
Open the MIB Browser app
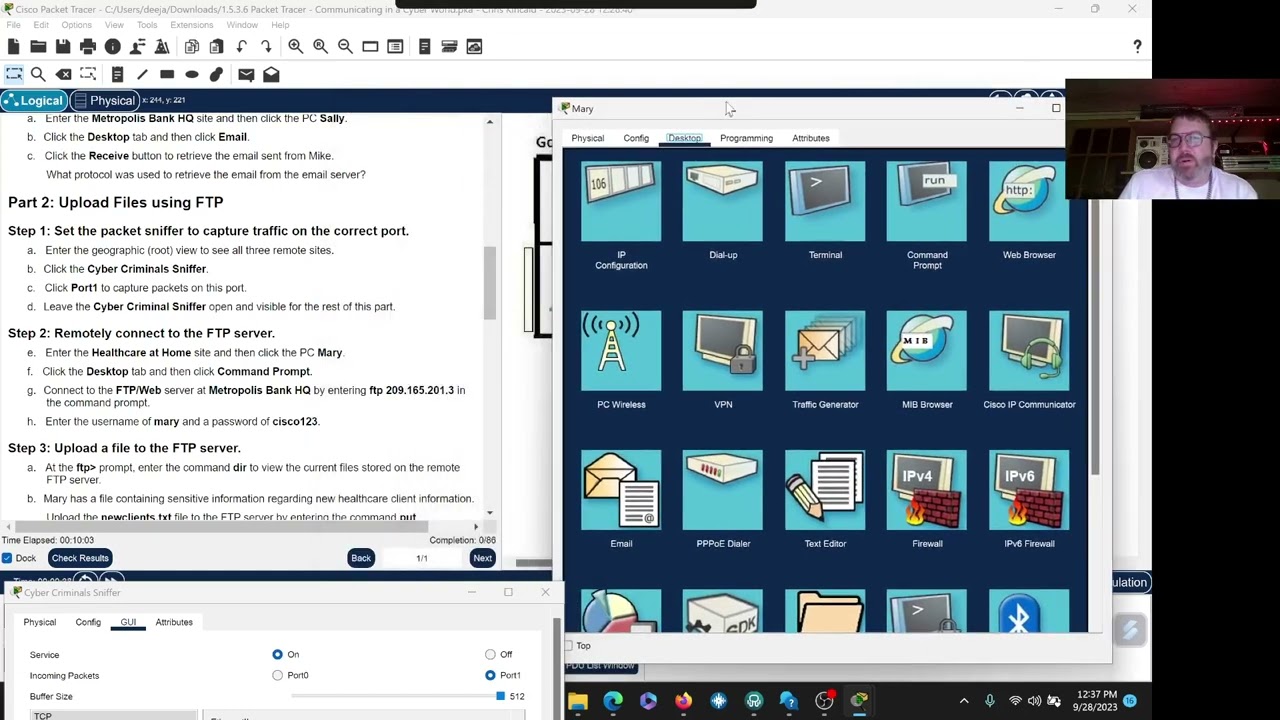point(927,351)
